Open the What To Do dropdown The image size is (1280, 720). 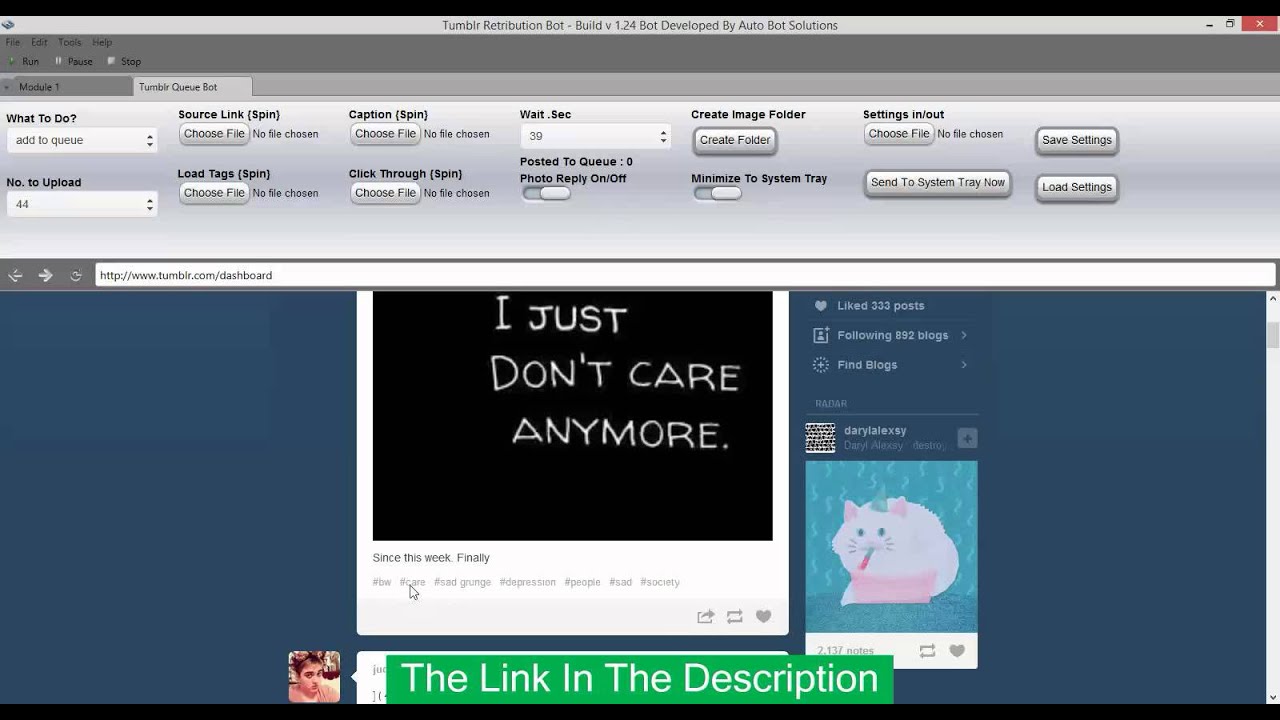pos(82,140)
